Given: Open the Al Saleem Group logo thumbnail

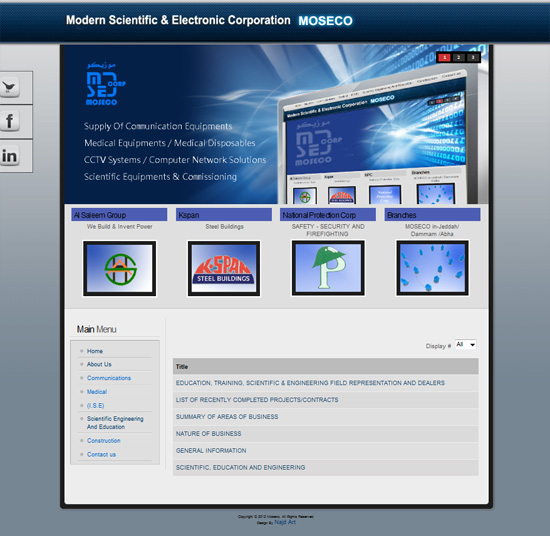Looking at the screenshot, I should point(120,268).
